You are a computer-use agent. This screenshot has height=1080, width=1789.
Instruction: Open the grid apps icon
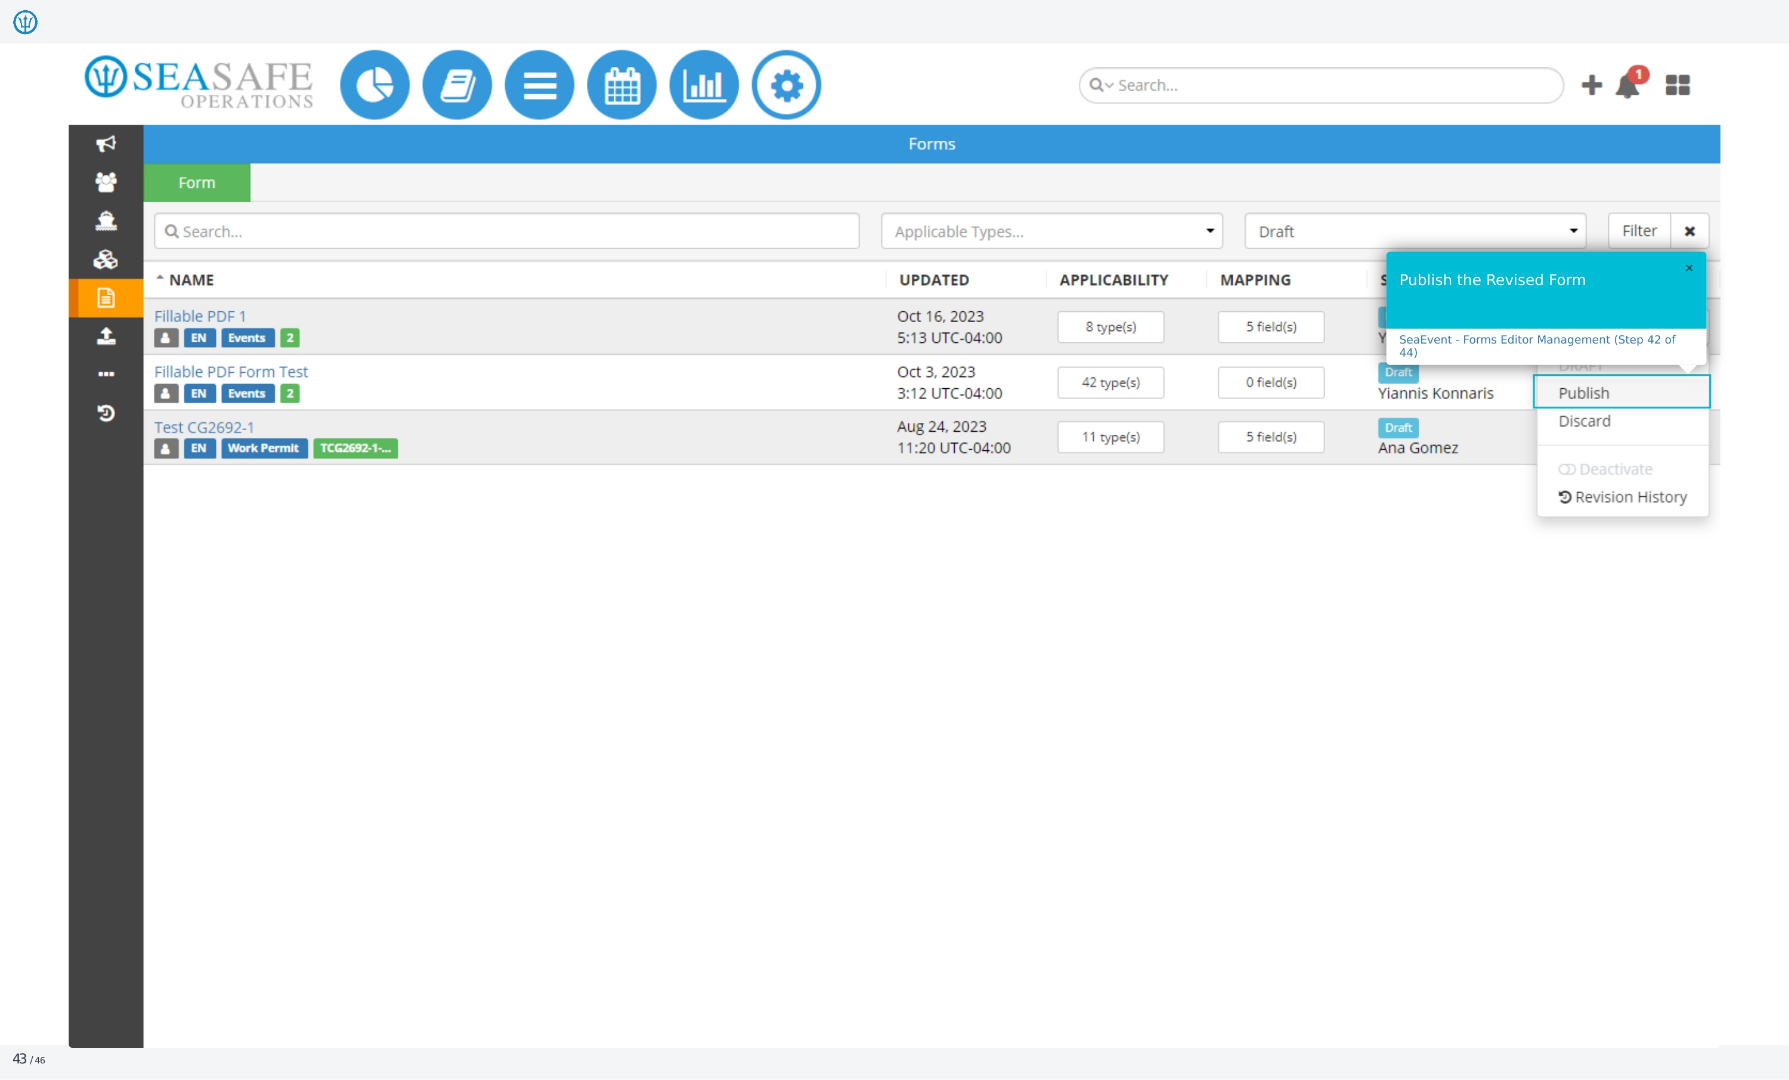point(1678,85)
